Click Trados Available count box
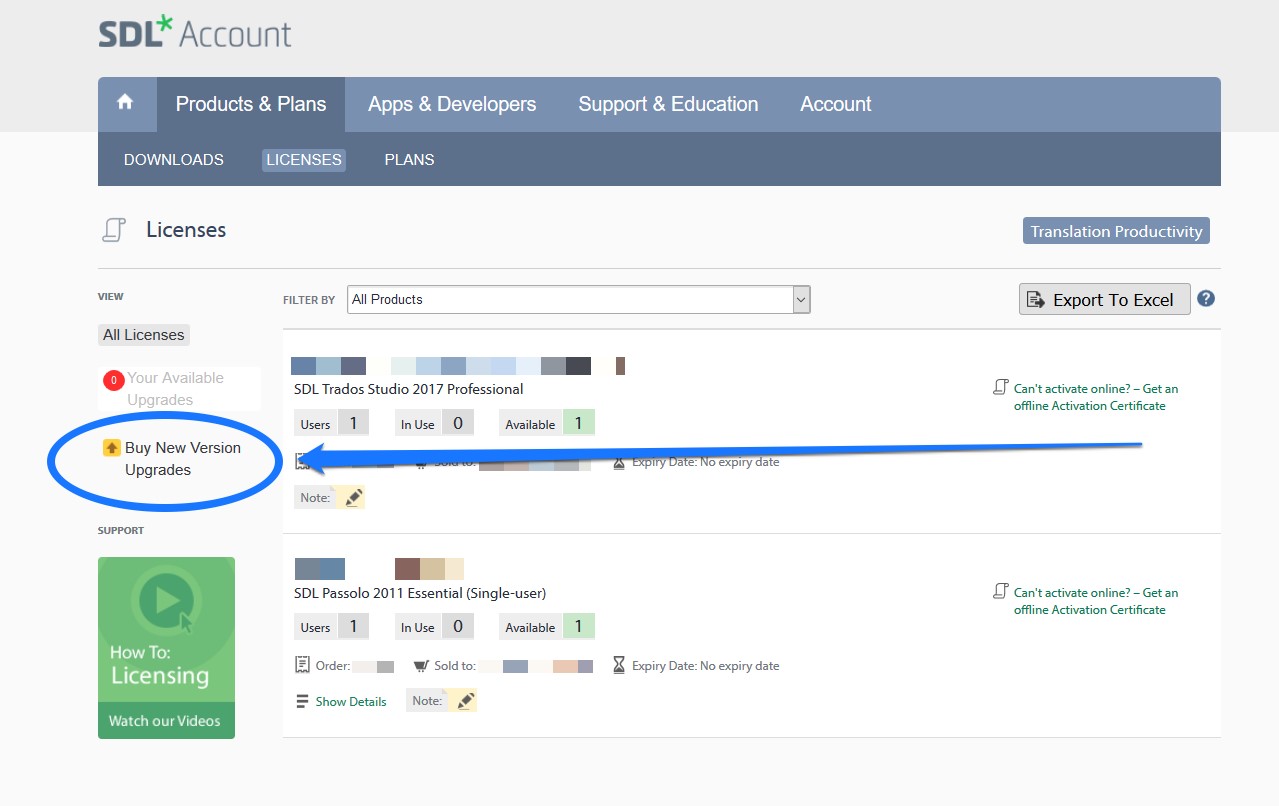Screen dimensions: 1279x806 (x=547, y=423)
